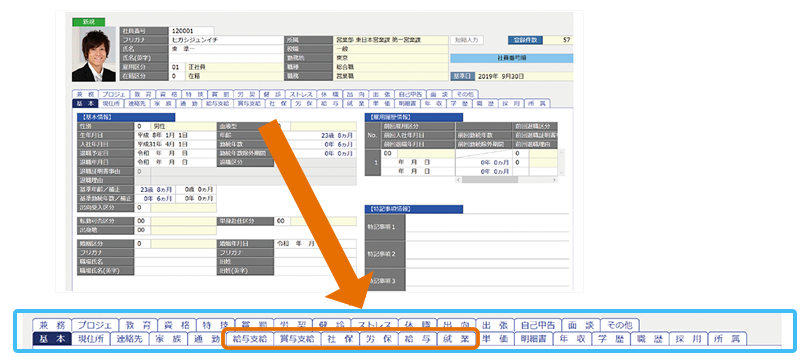The width and height of the screenshot is (800, 360).
Task: Click the left scroll arrow of the 雇用履歴 table
Action: coord(459,179)
